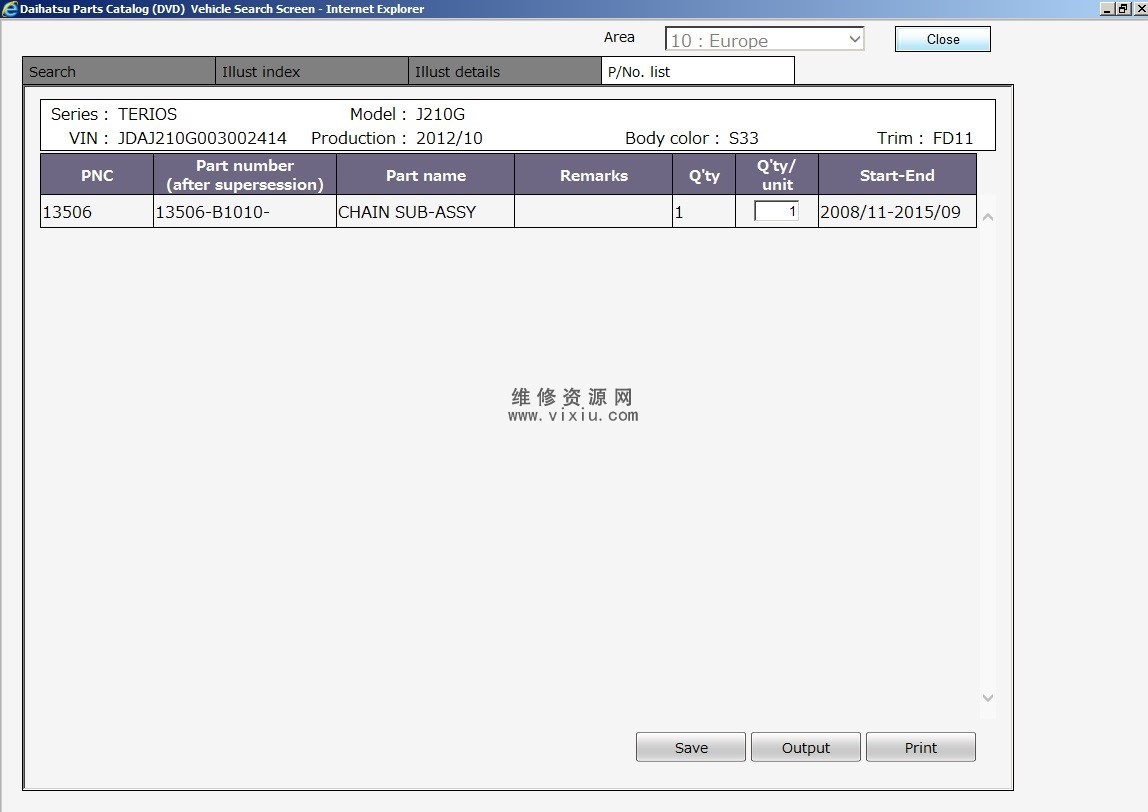Click the Production value 2012/10
1148x812 pixels.
(449, 138)
